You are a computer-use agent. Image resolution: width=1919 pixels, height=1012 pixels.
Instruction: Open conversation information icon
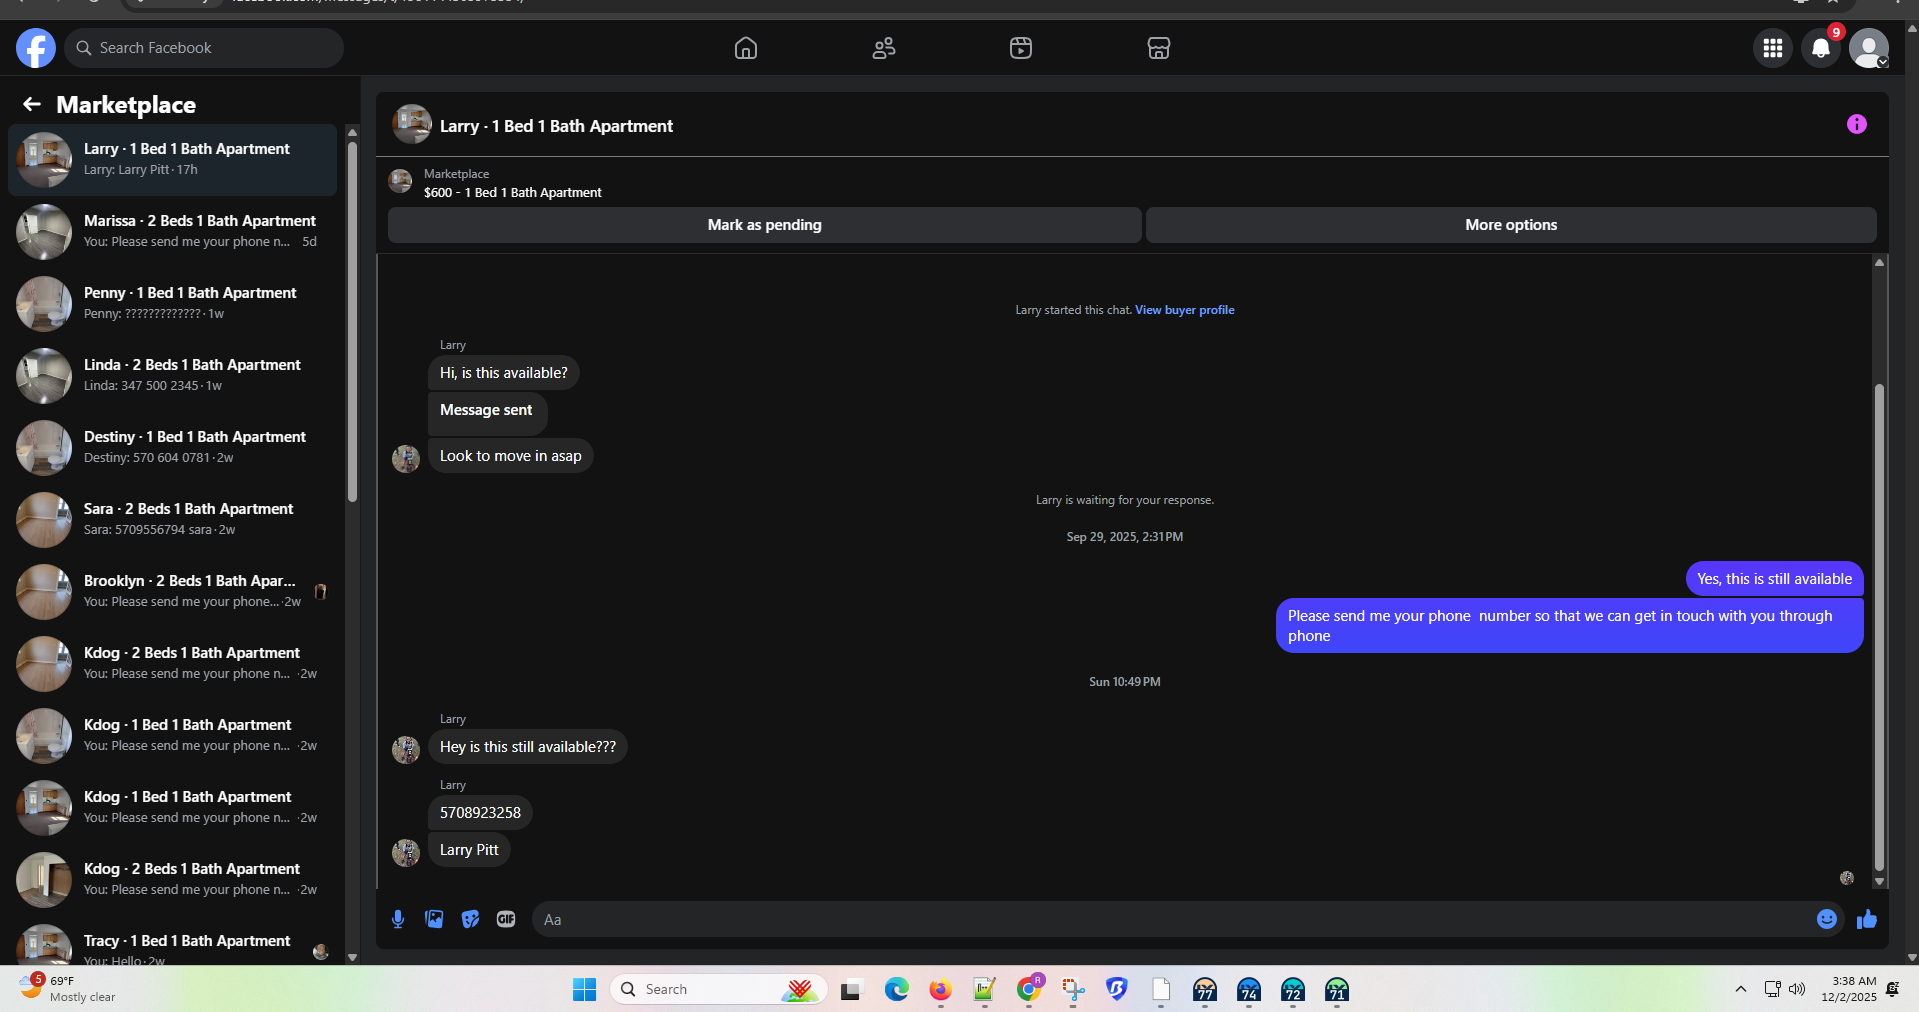pyautogui.click(x=1857, y=124)
